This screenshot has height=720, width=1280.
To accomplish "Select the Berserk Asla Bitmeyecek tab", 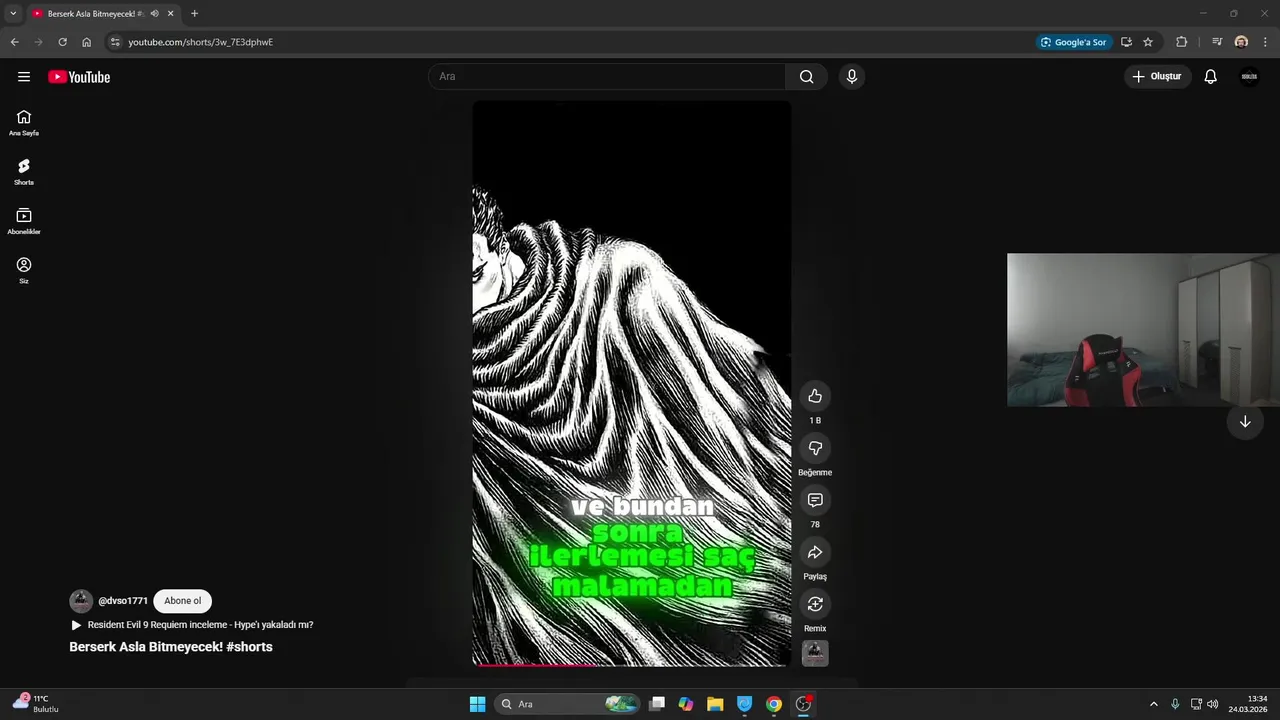I will (96, 14).
